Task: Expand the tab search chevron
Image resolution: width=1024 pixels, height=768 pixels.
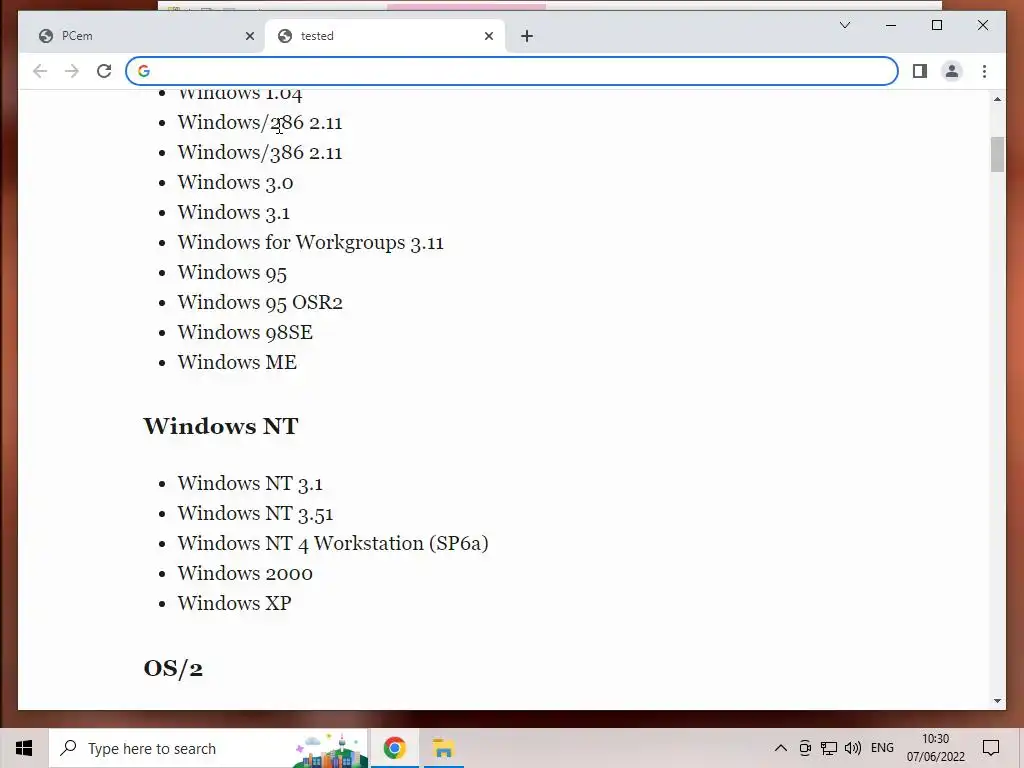Action: click(x=844, y=25)
